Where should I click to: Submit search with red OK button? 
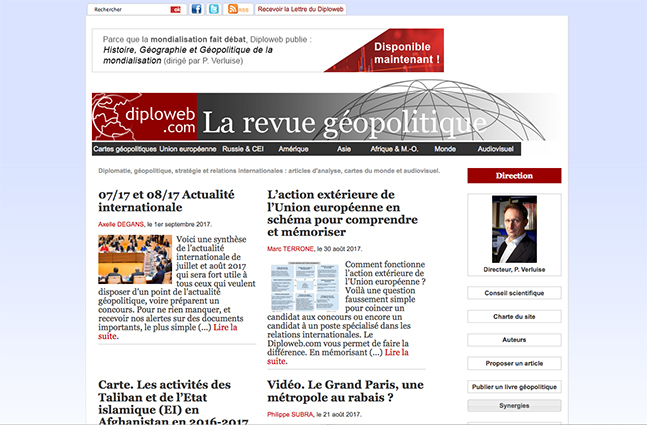click(176, 9)
